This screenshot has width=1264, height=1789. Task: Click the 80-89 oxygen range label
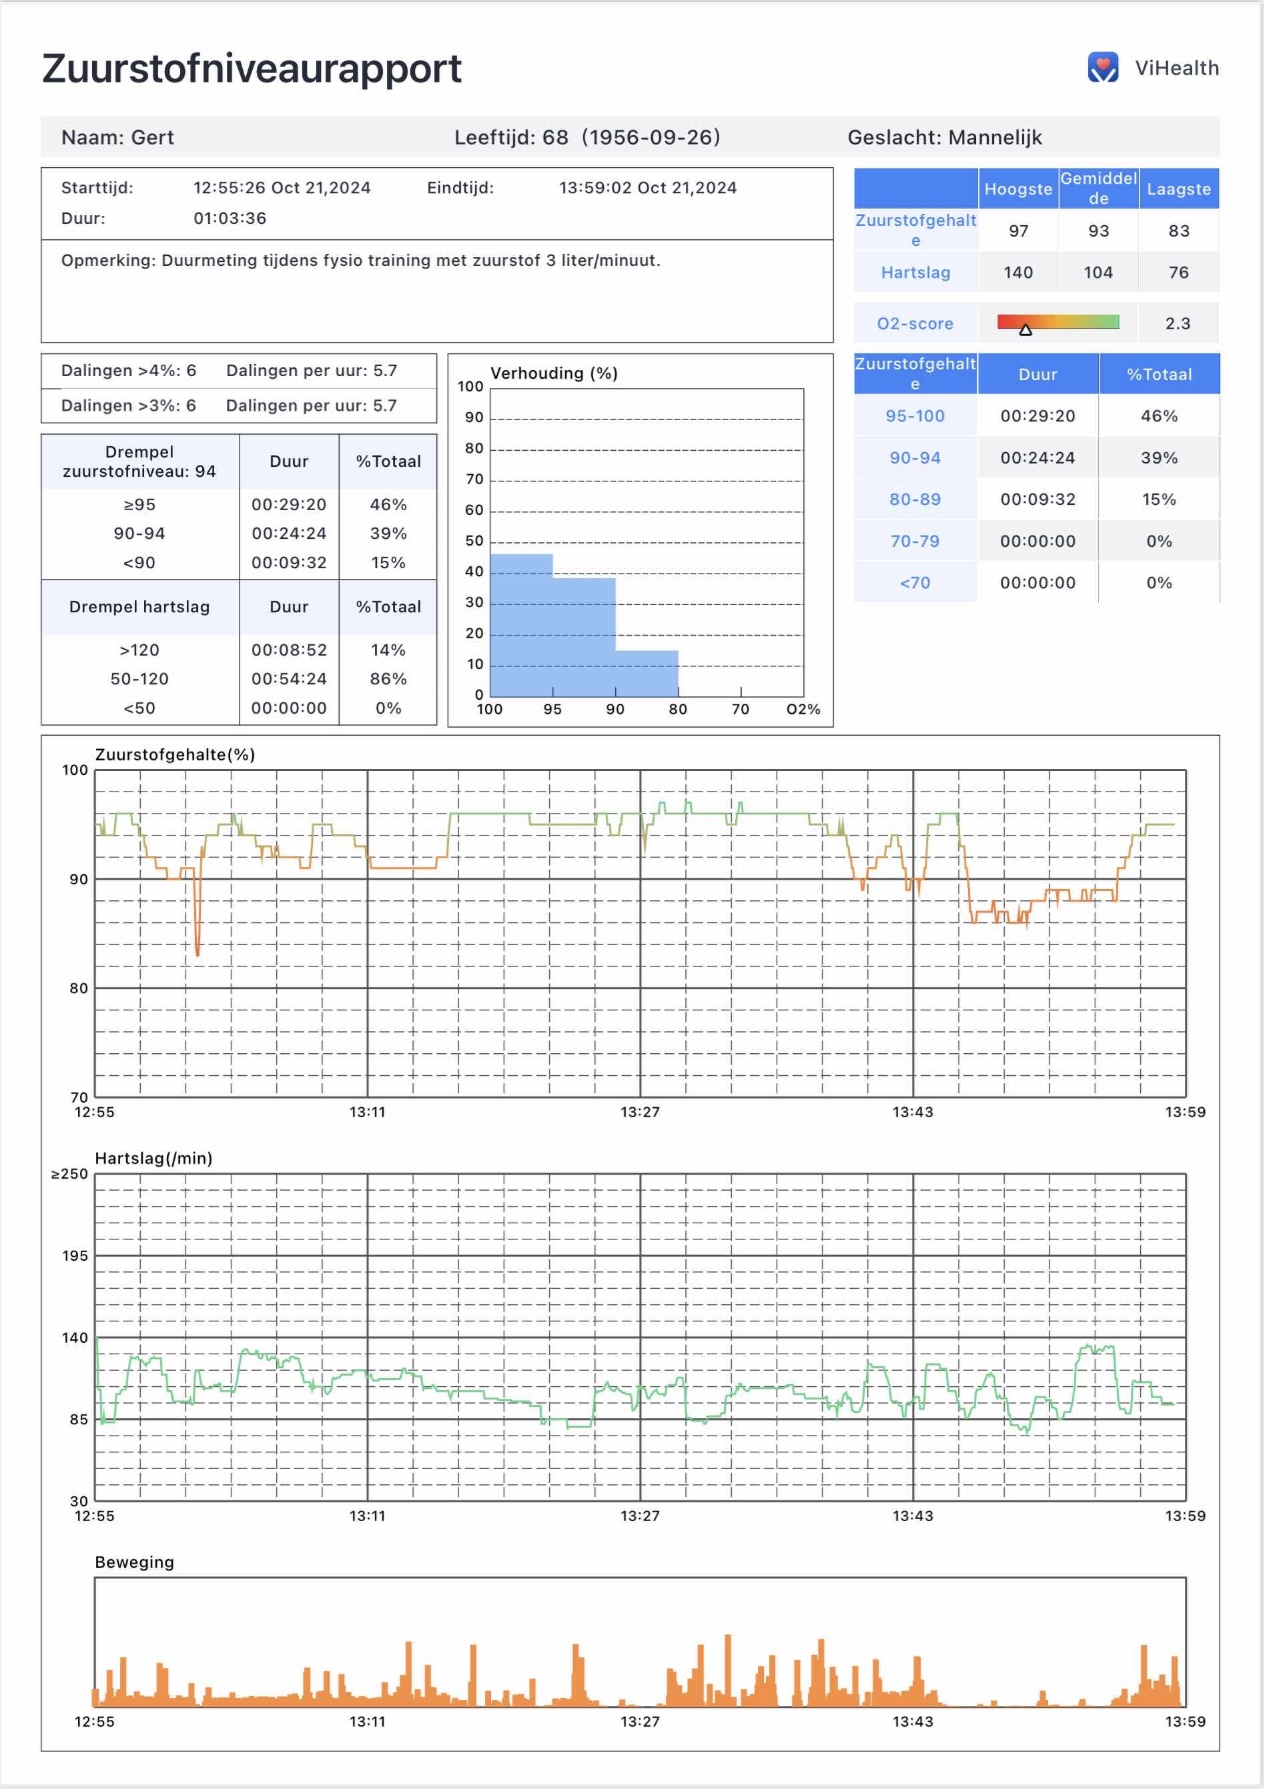click(x=915, y=500)
